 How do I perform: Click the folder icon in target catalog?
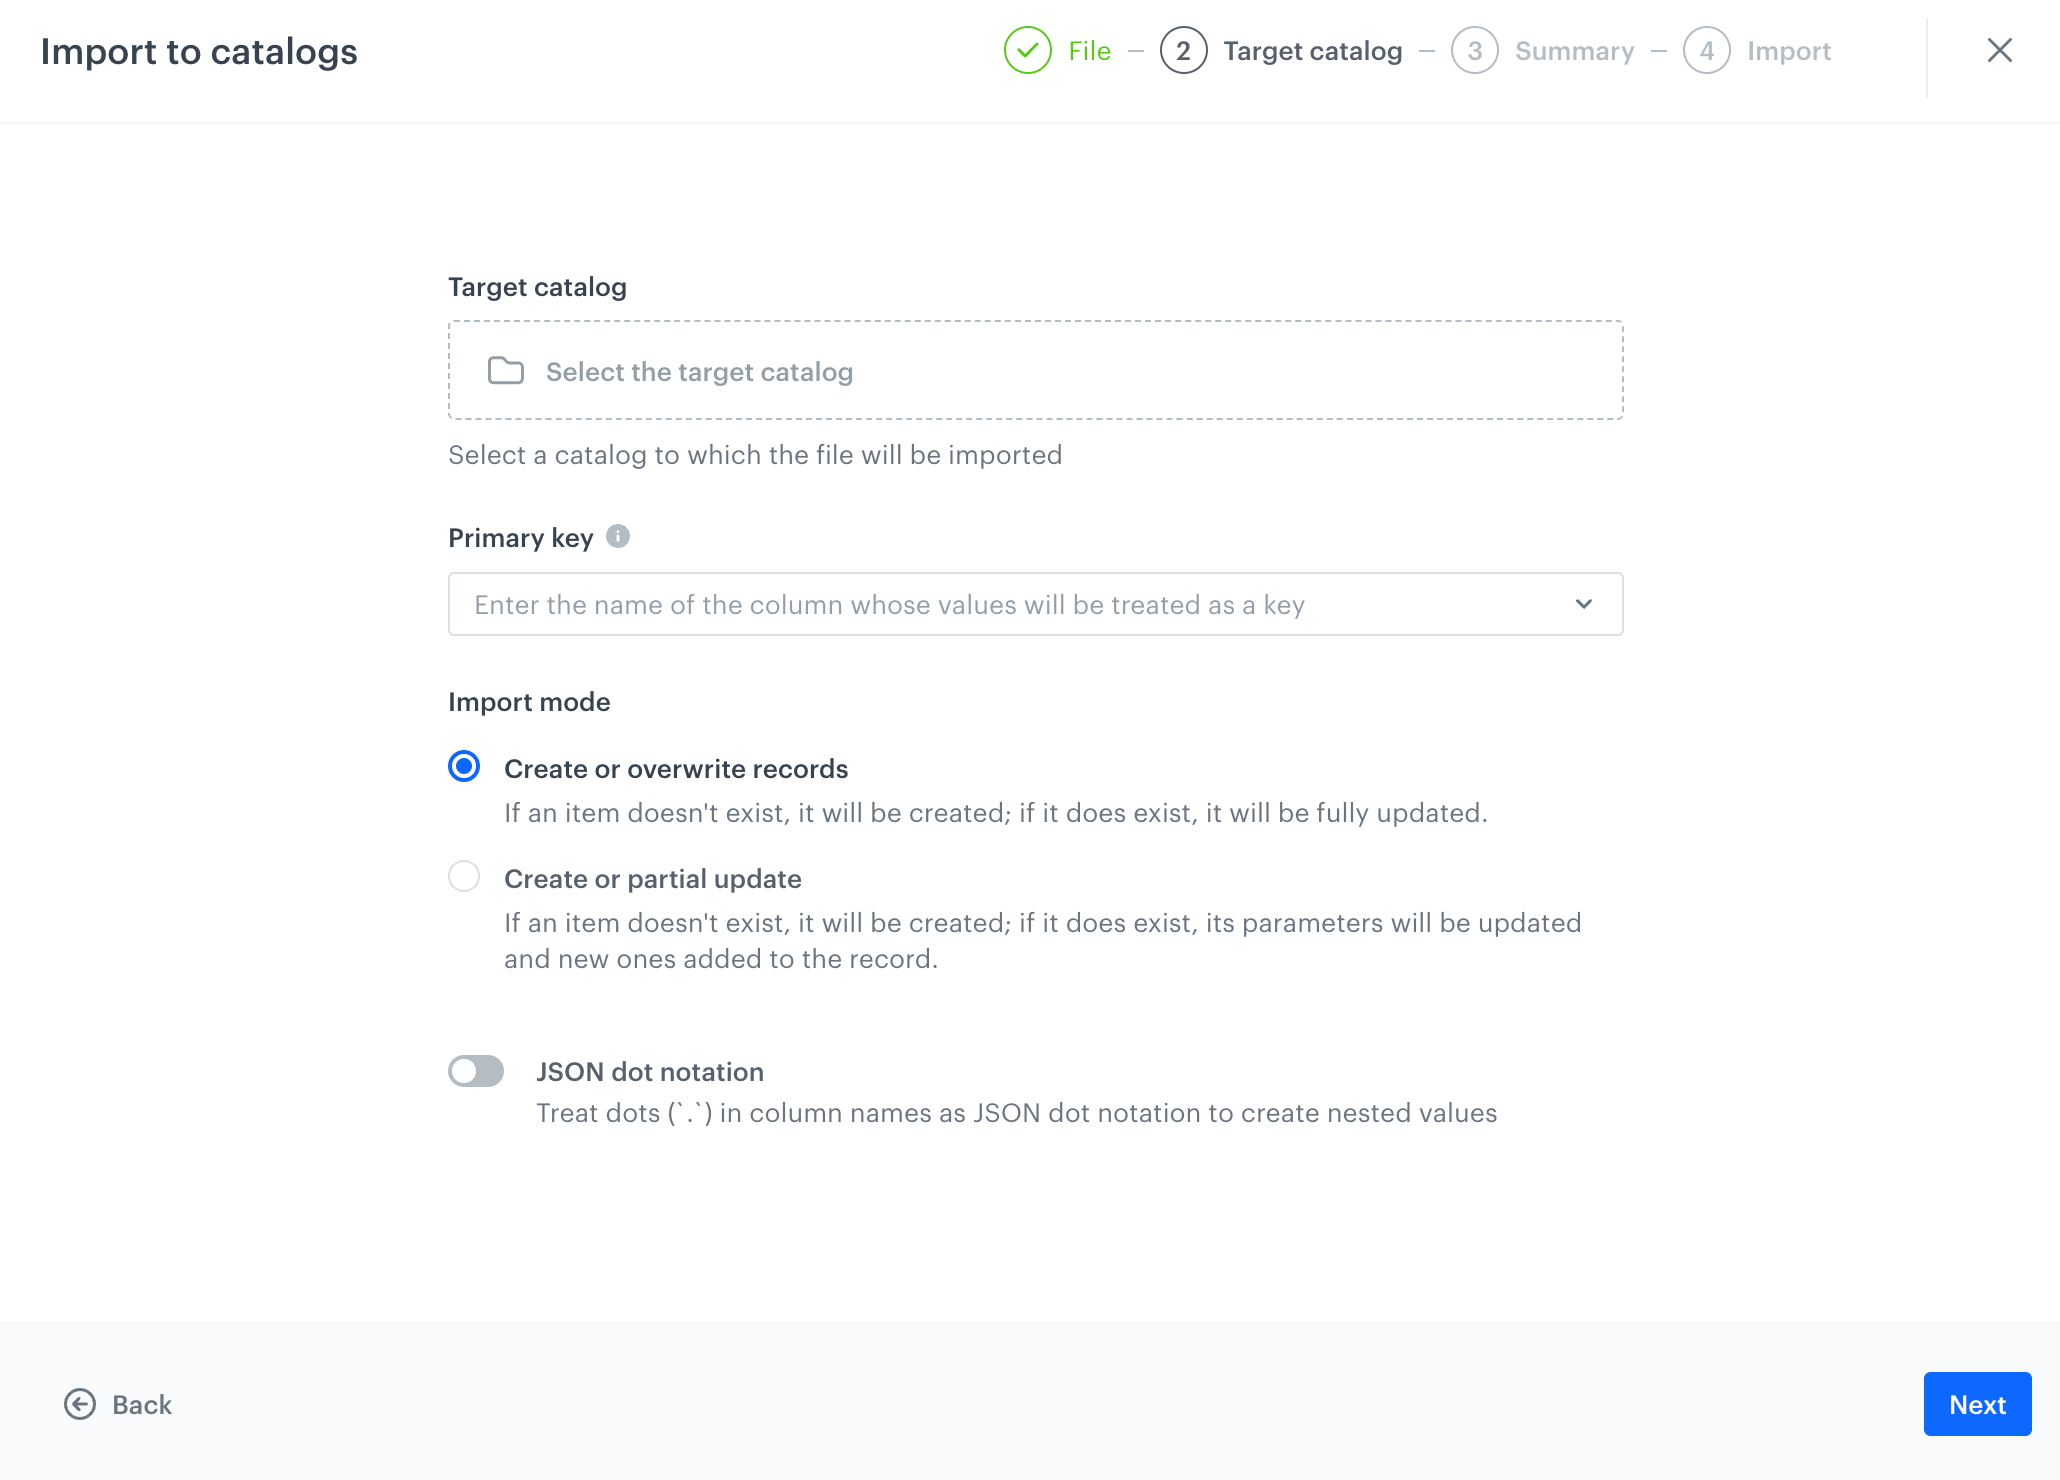point(505,371)
